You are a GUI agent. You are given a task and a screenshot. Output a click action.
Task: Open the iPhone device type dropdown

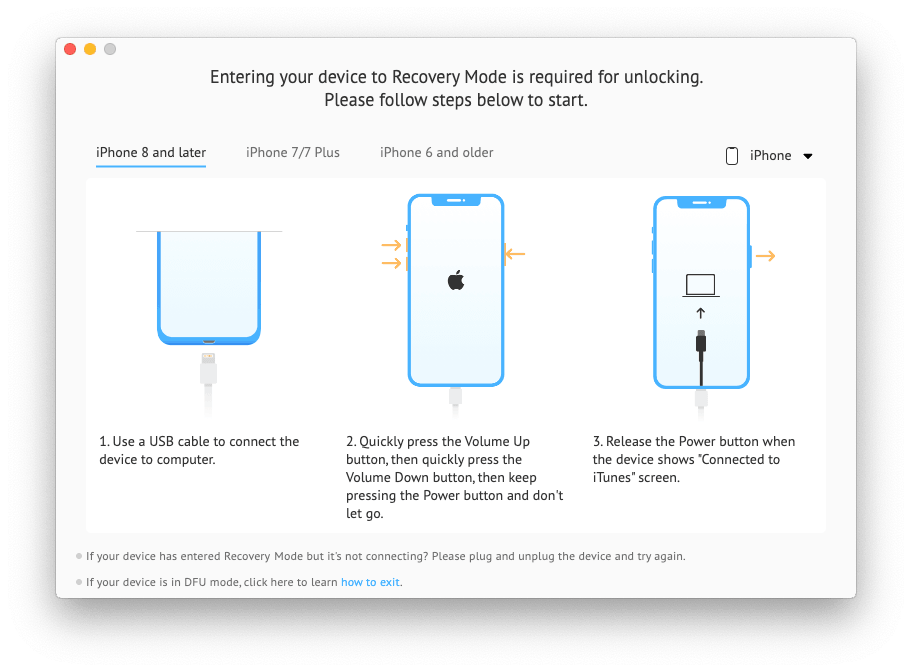772,155
